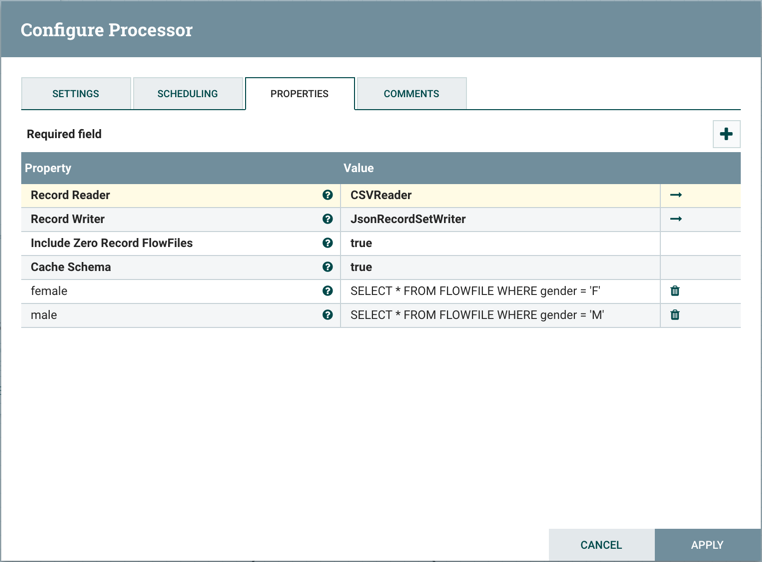
Task: Go to CSVReader service via arrow icon
Action: (x=676, y=195)
